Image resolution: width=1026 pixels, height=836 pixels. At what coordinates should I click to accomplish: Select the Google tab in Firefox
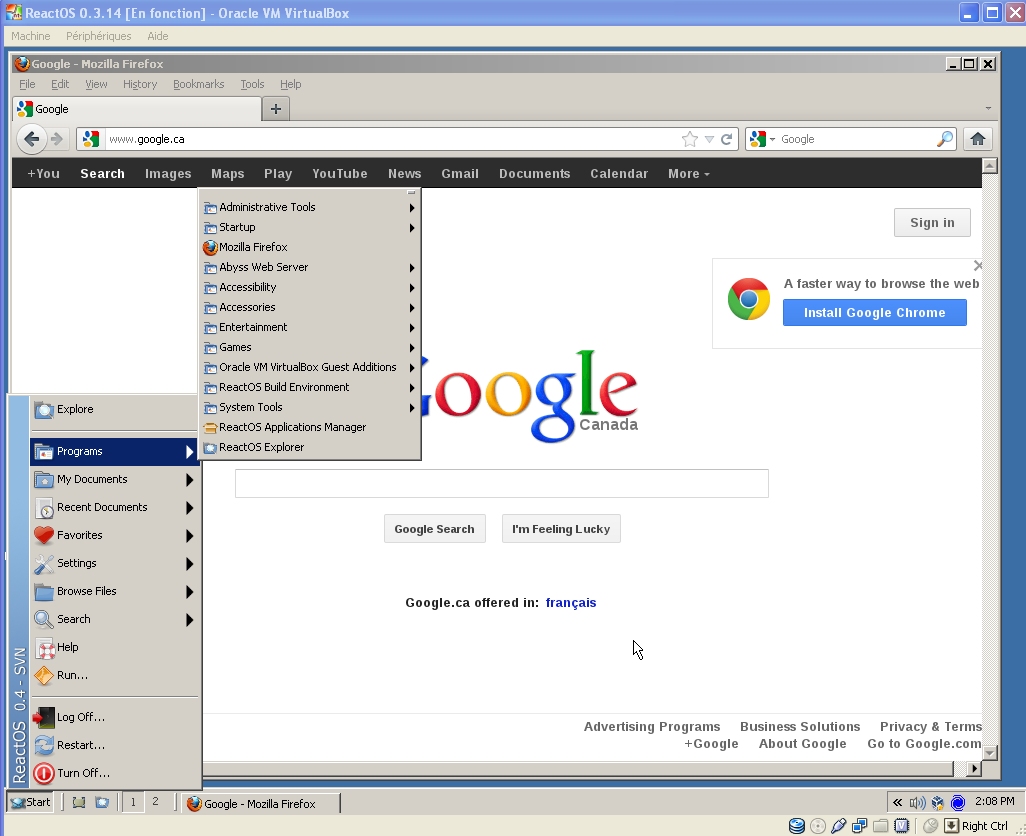coord(137,109)
